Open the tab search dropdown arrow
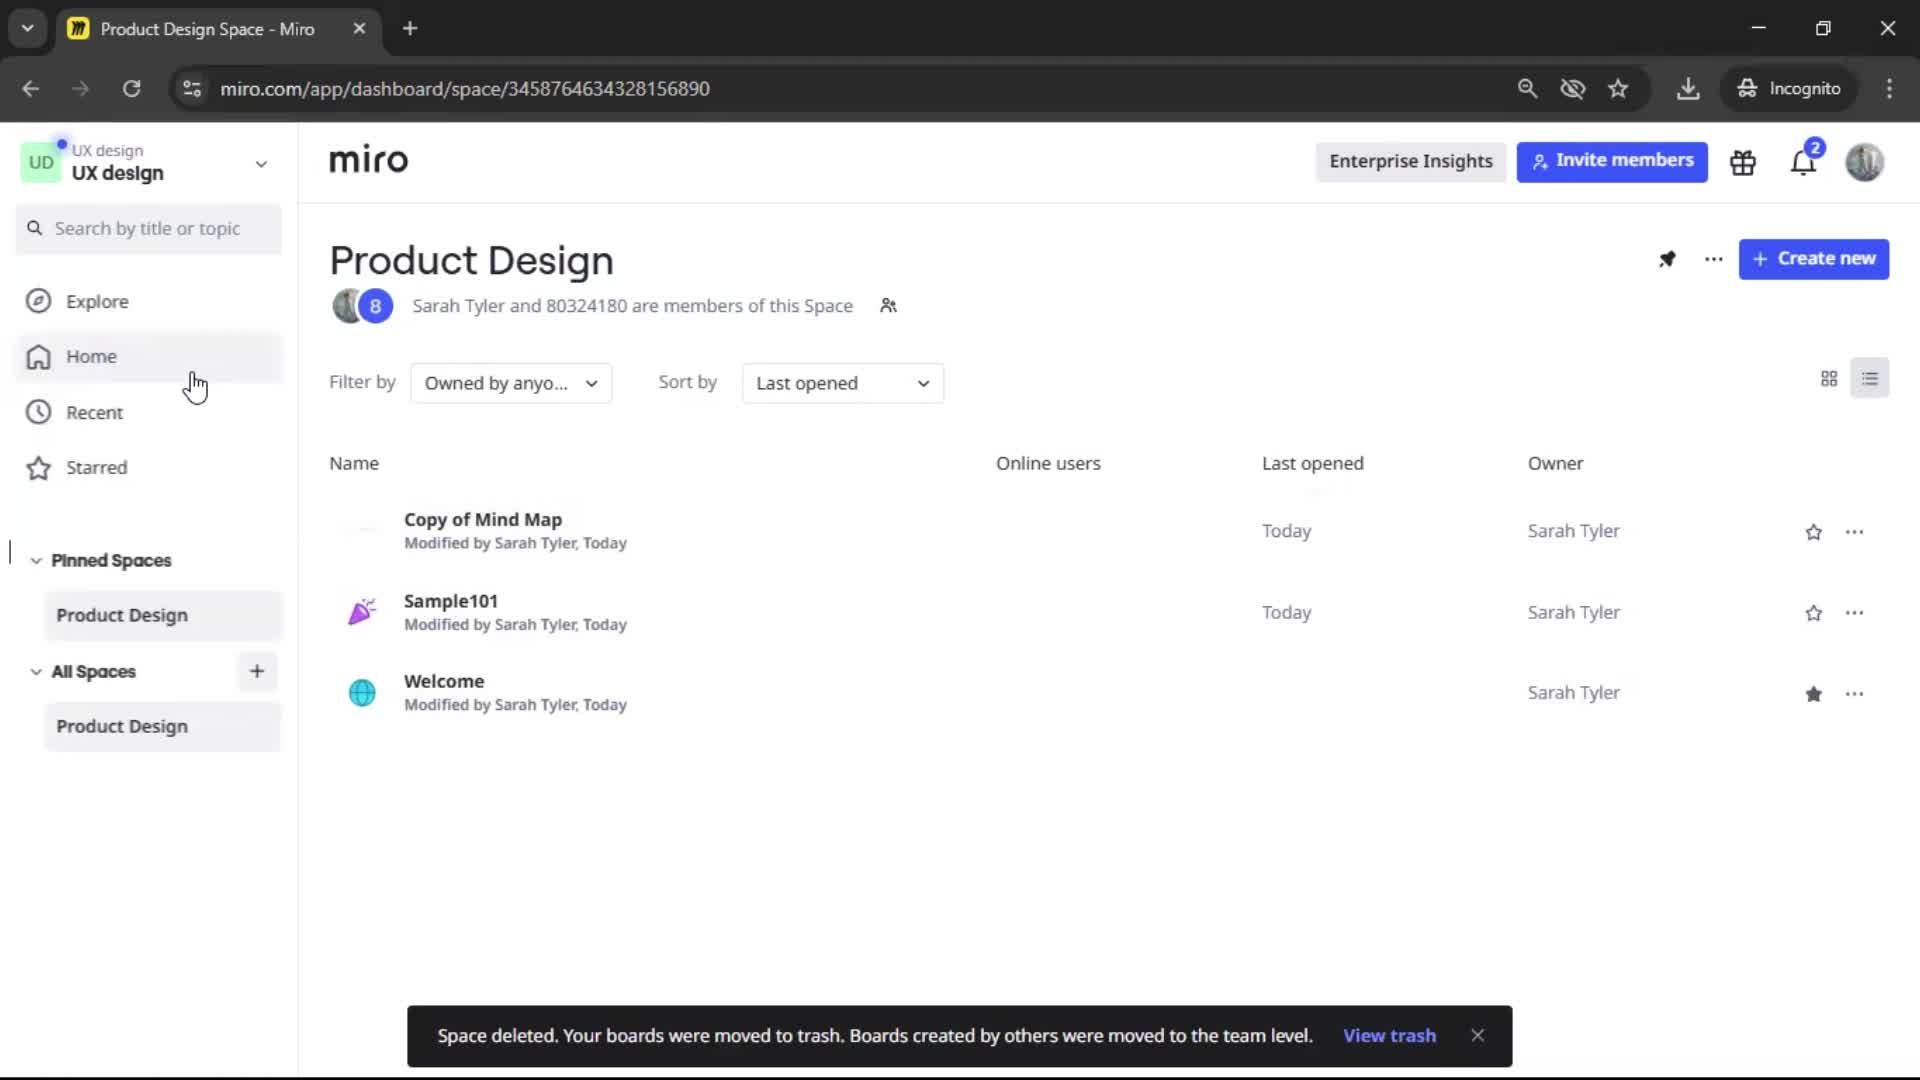 28,29
